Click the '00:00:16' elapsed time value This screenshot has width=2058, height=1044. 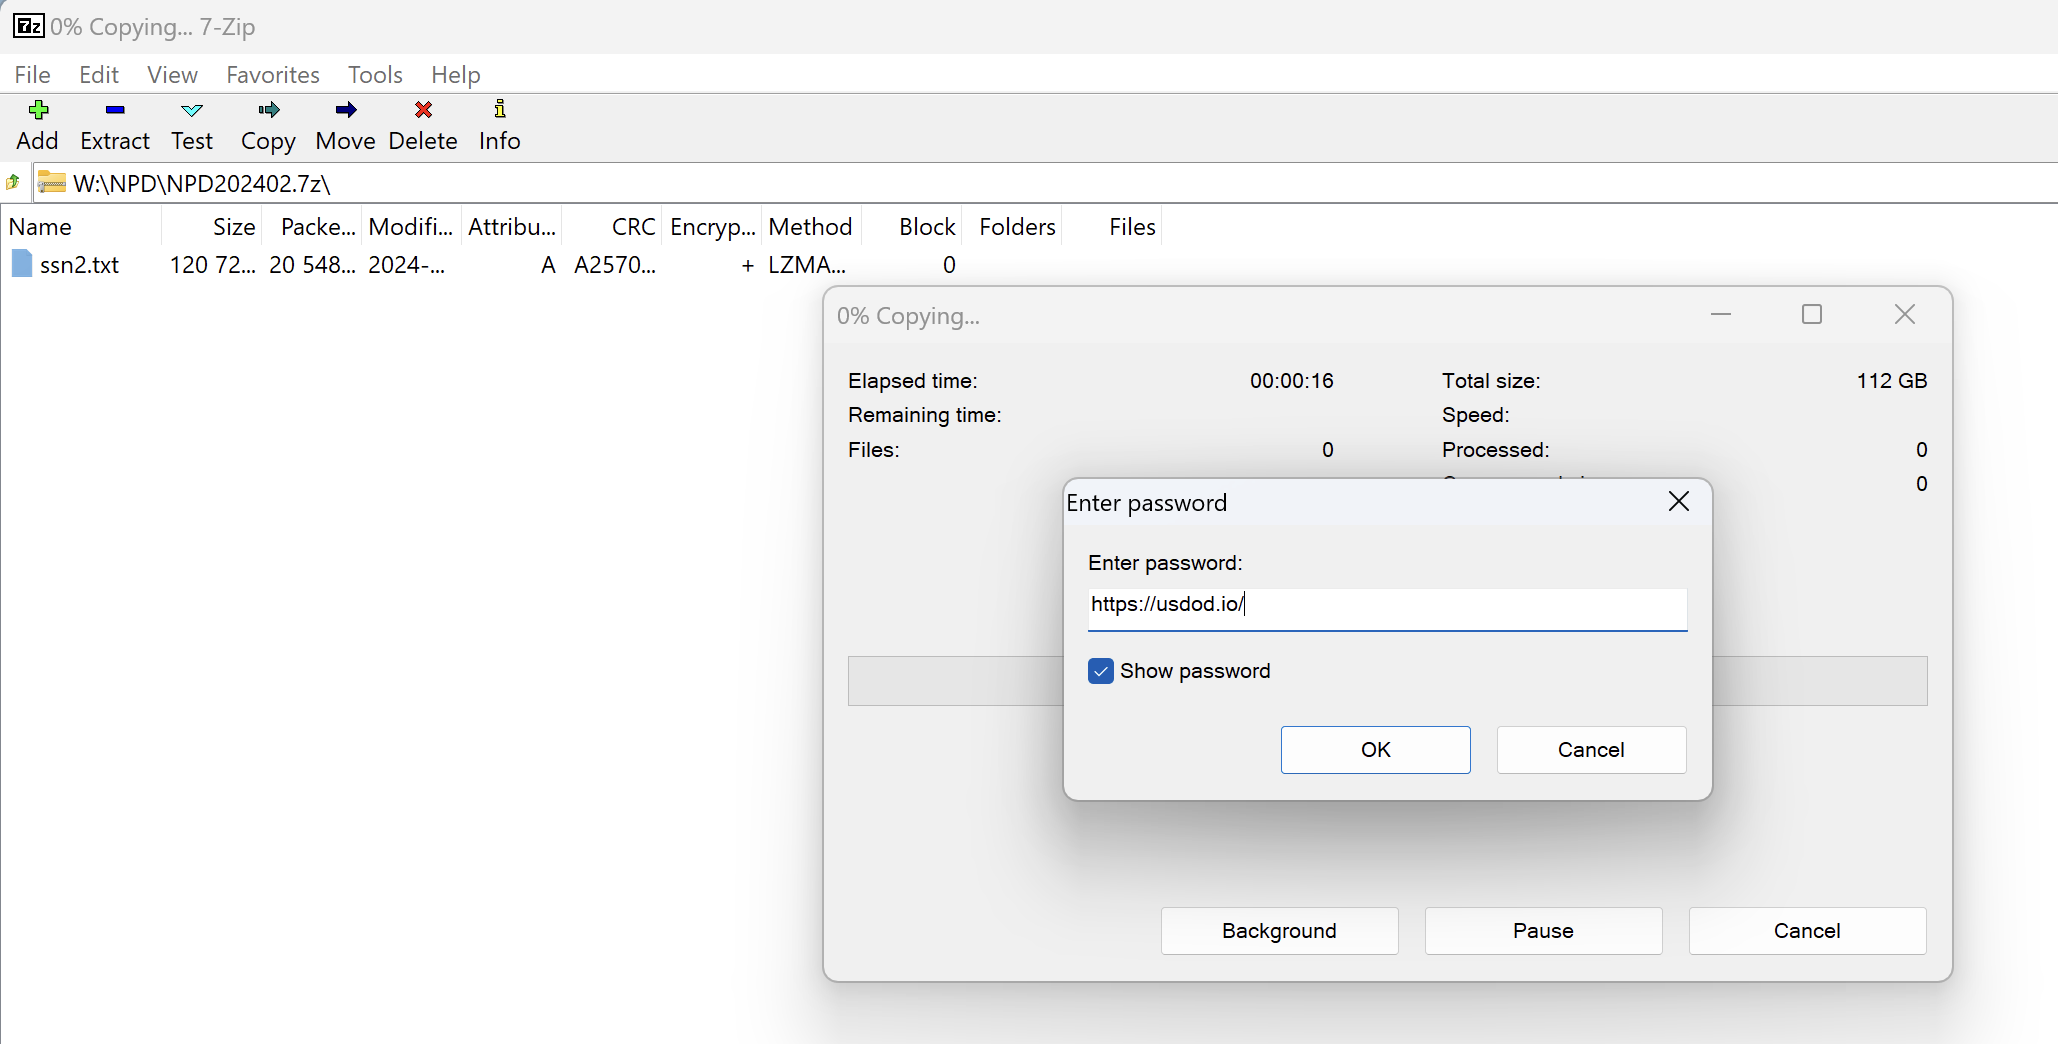(1292, 381)
